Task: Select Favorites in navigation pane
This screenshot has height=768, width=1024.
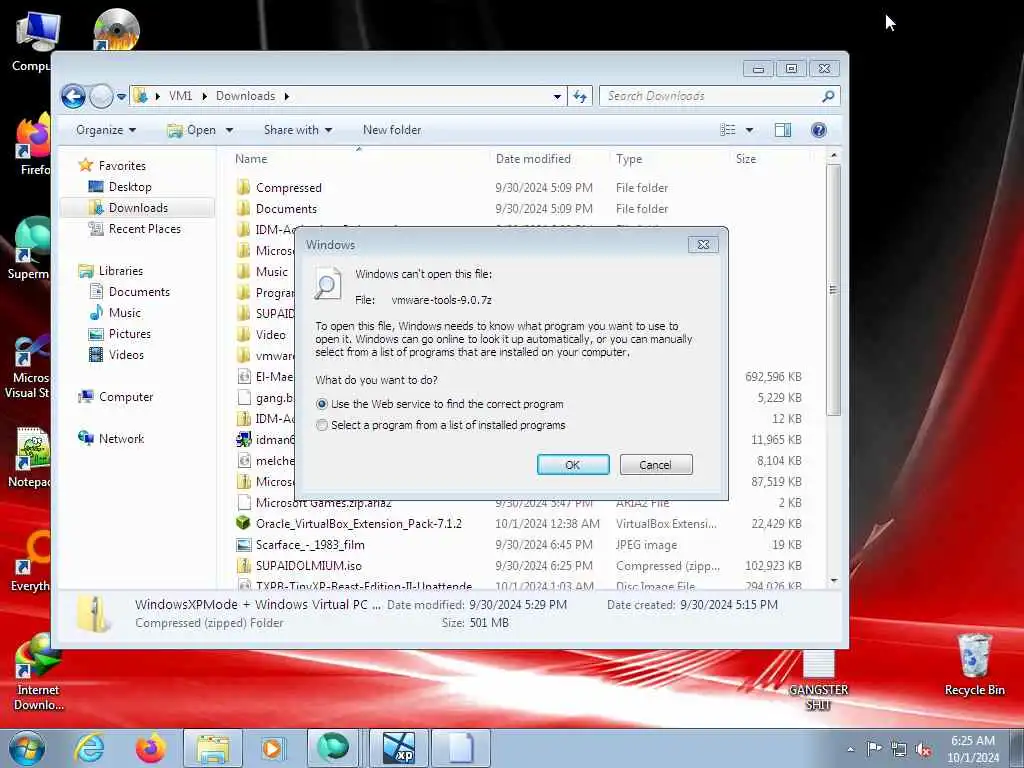Action: click(121, 166)
